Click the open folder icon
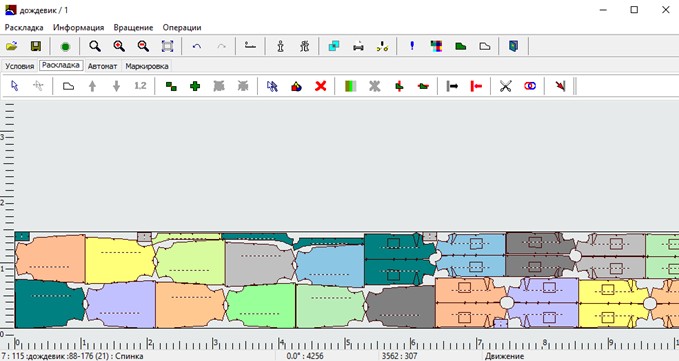The image size is (679, 361). click(x=12, y=46)
